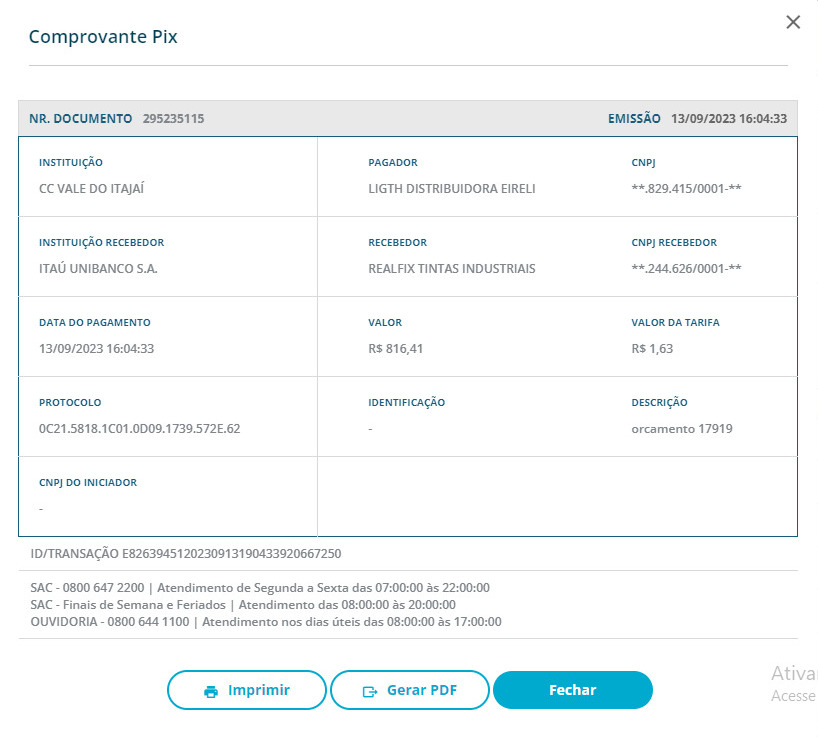Click the description orcamento 17919
The width and height of the screenshot is (818, 738).
pyautogui.click(x=682, y=429)
